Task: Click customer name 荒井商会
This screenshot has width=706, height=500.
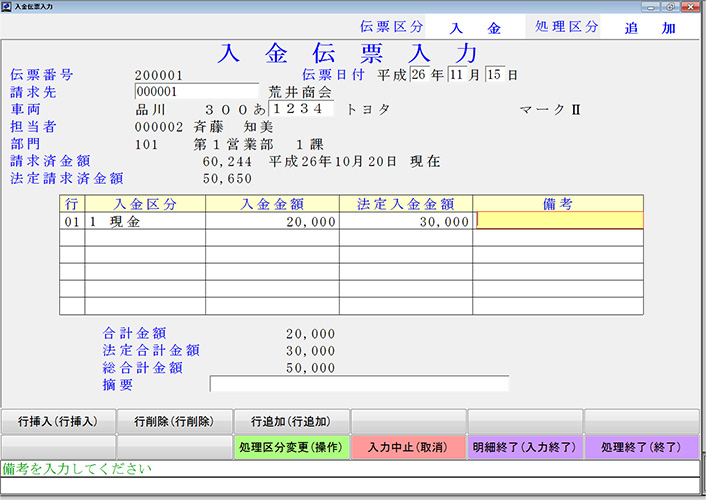Action: pos(300,92)
